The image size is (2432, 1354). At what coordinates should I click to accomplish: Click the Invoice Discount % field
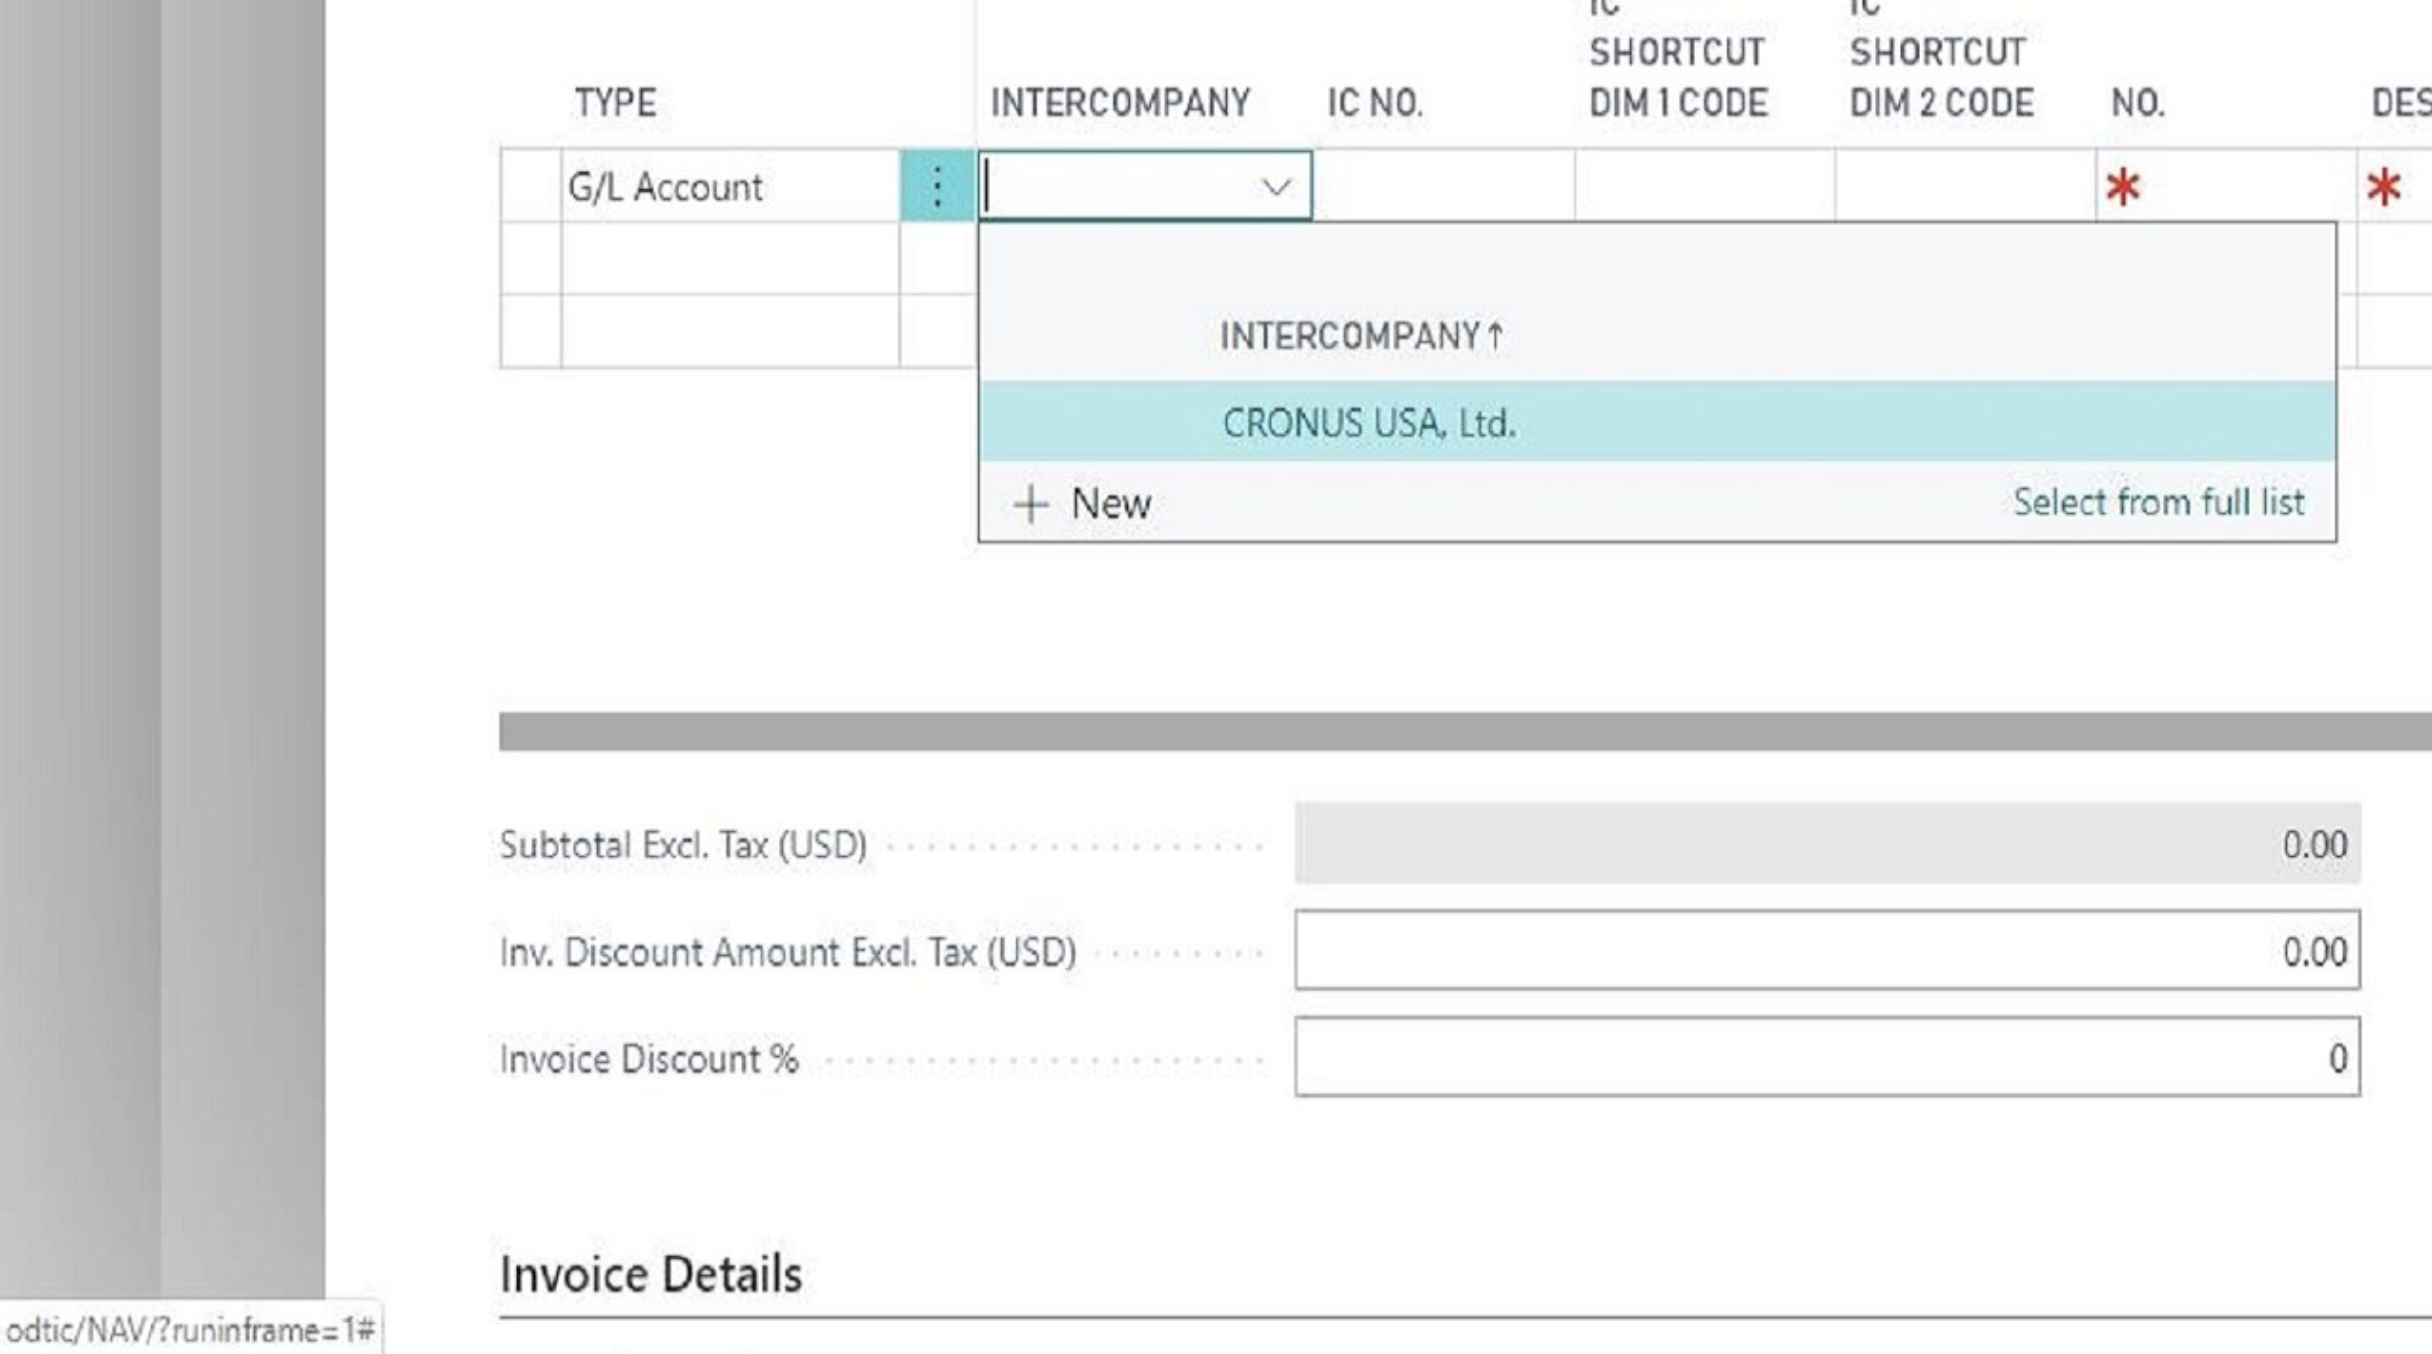coord(1826,1058)
